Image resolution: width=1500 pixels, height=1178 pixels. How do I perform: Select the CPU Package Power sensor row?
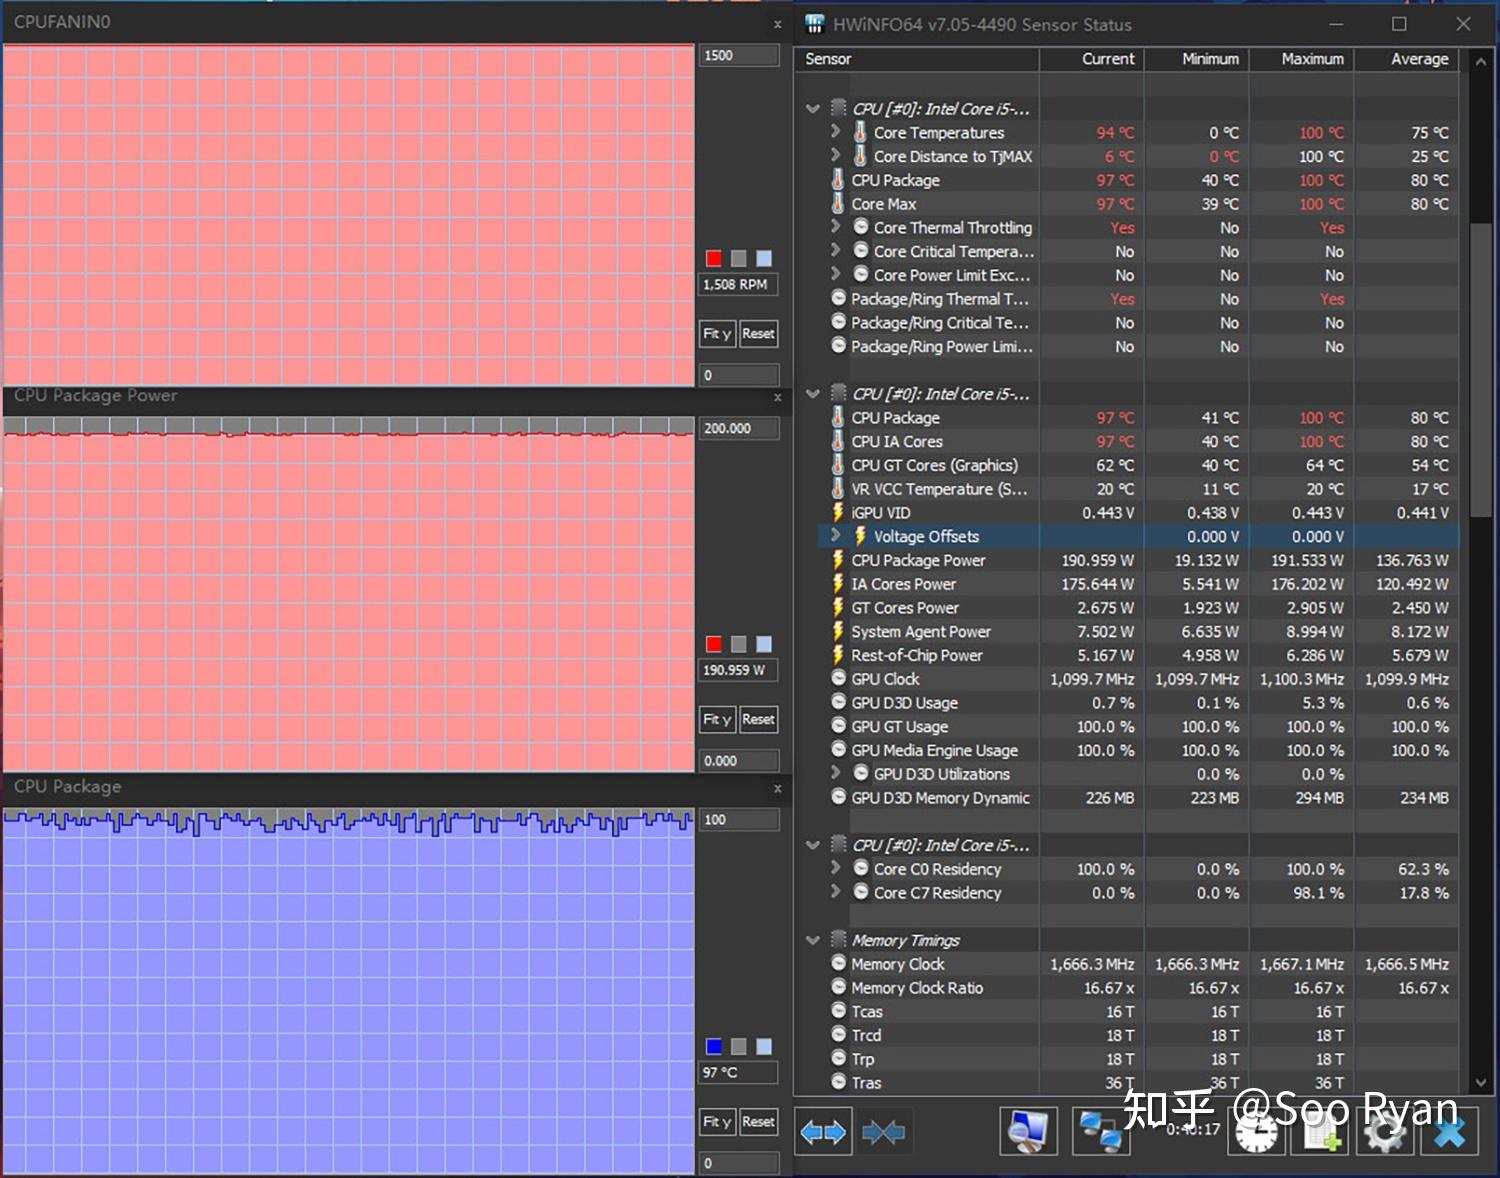[1138, 560]
